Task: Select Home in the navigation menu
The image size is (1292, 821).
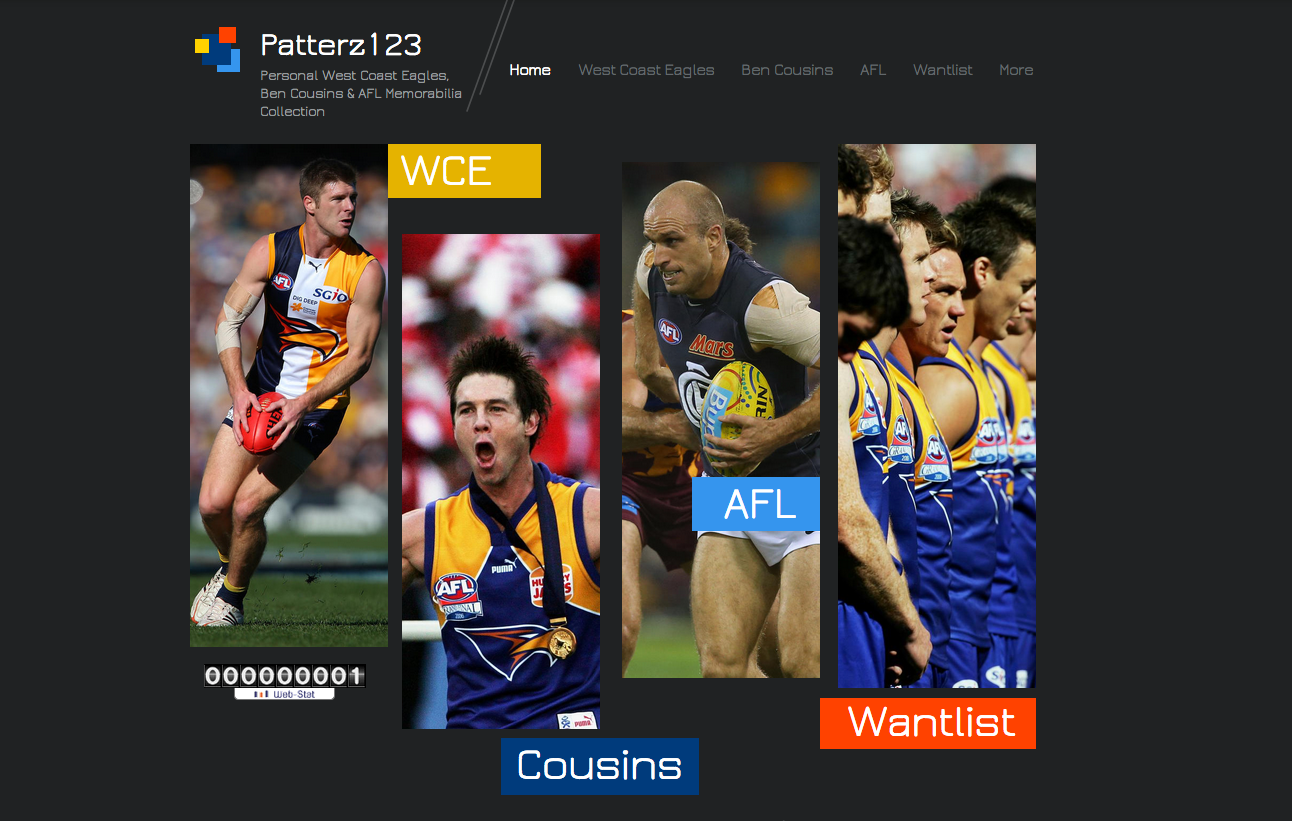Action: (530, 70)
